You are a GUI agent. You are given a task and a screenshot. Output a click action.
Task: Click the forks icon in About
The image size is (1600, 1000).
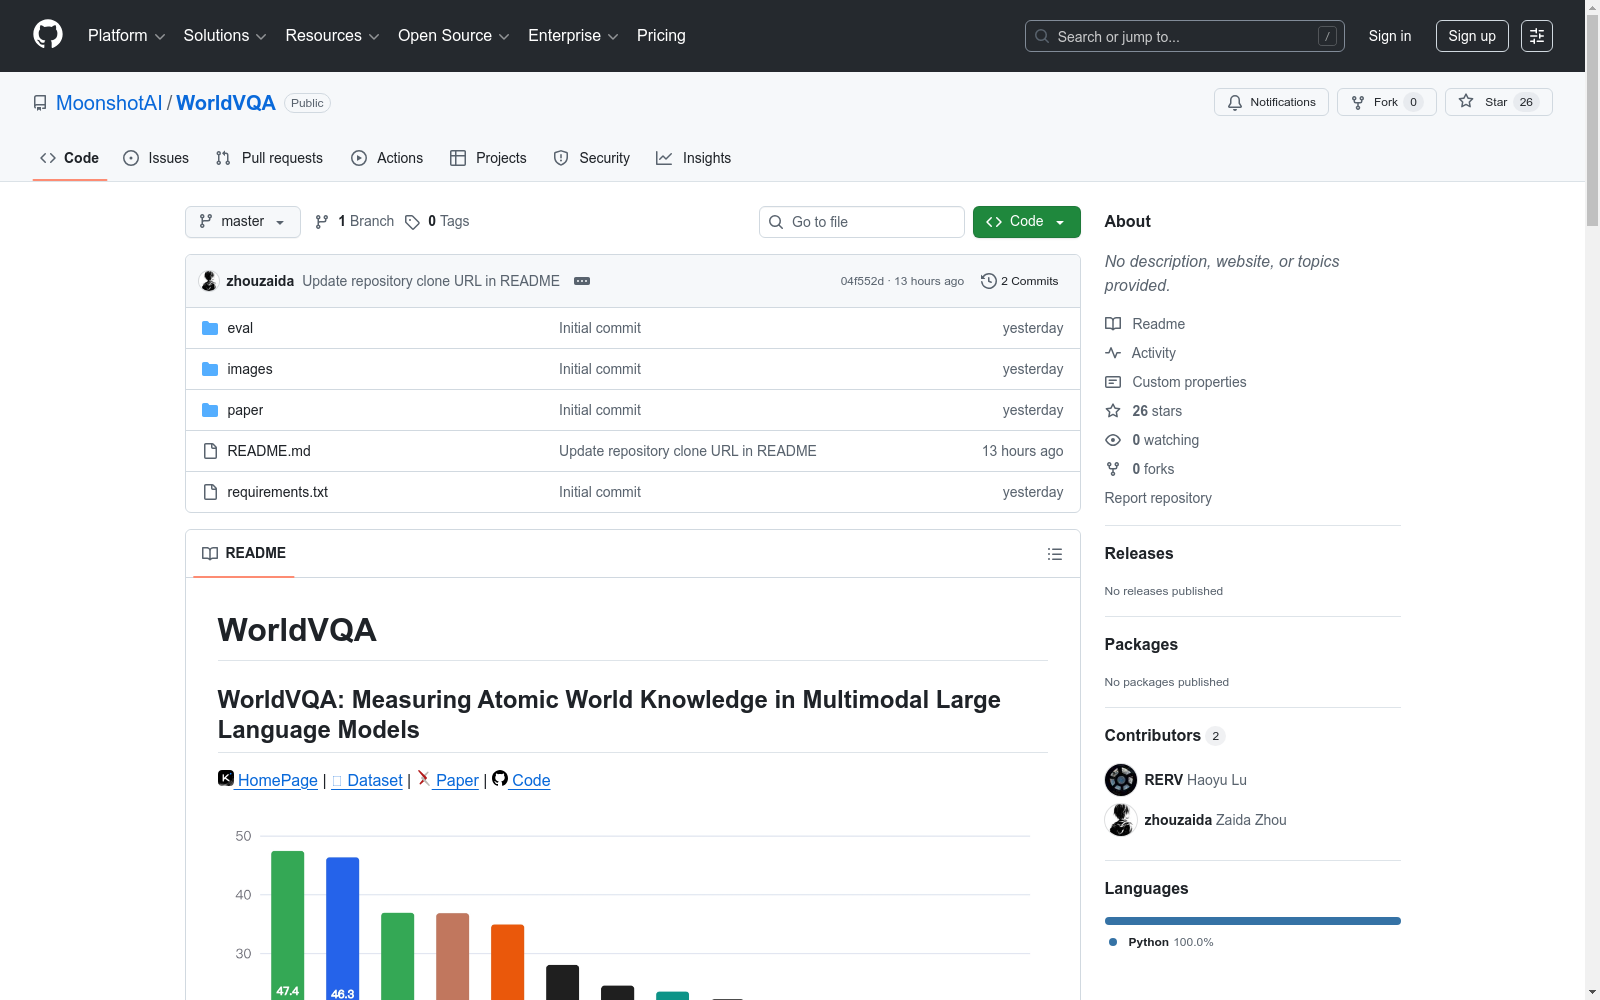[x=1113, y=469]
